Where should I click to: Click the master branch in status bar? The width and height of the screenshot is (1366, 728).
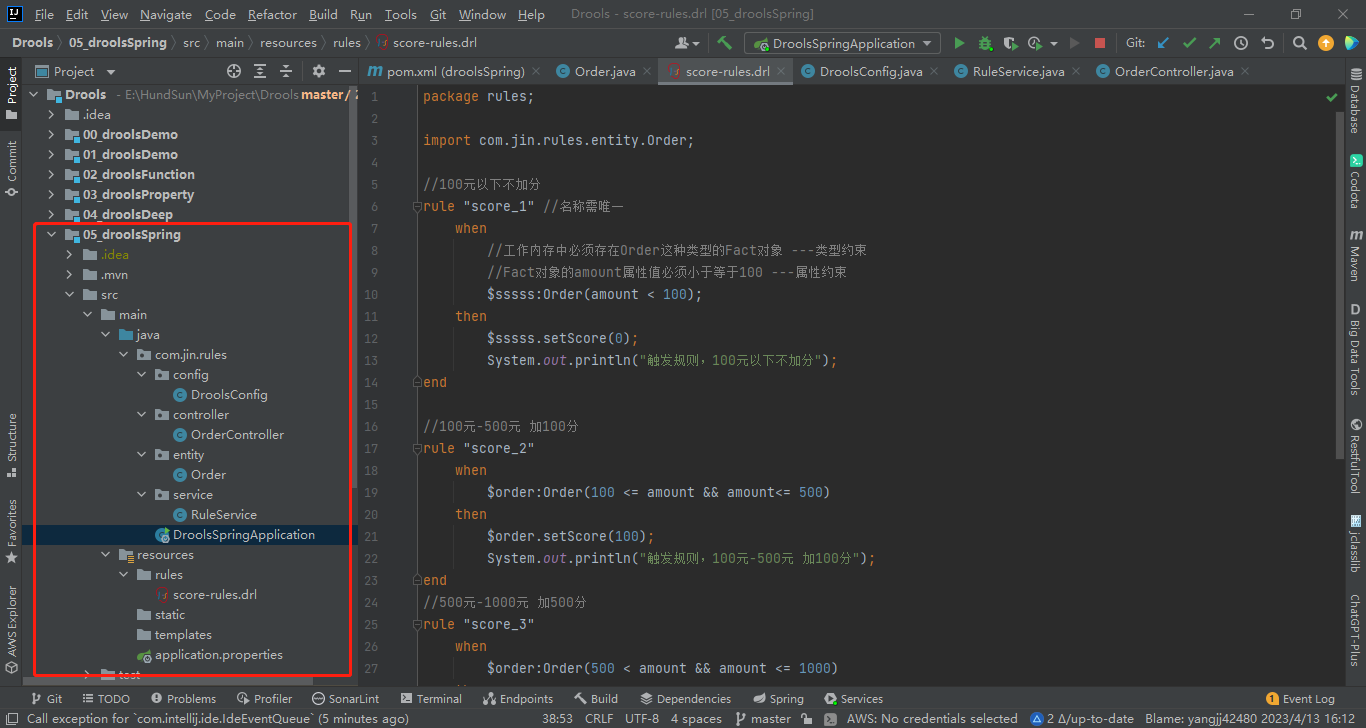point(762,718)
